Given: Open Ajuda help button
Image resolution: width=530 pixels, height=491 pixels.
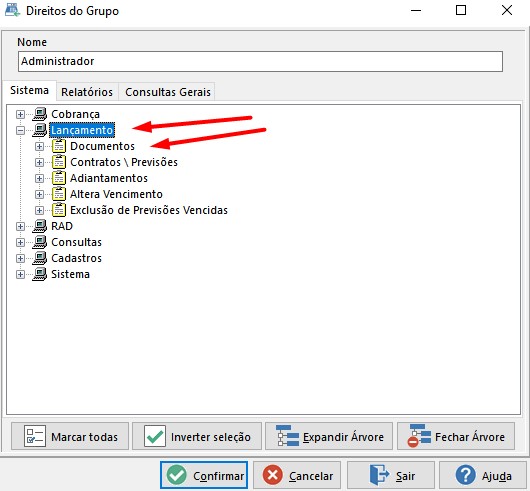Looking at the screenshot, I should [x=483, y=475].
